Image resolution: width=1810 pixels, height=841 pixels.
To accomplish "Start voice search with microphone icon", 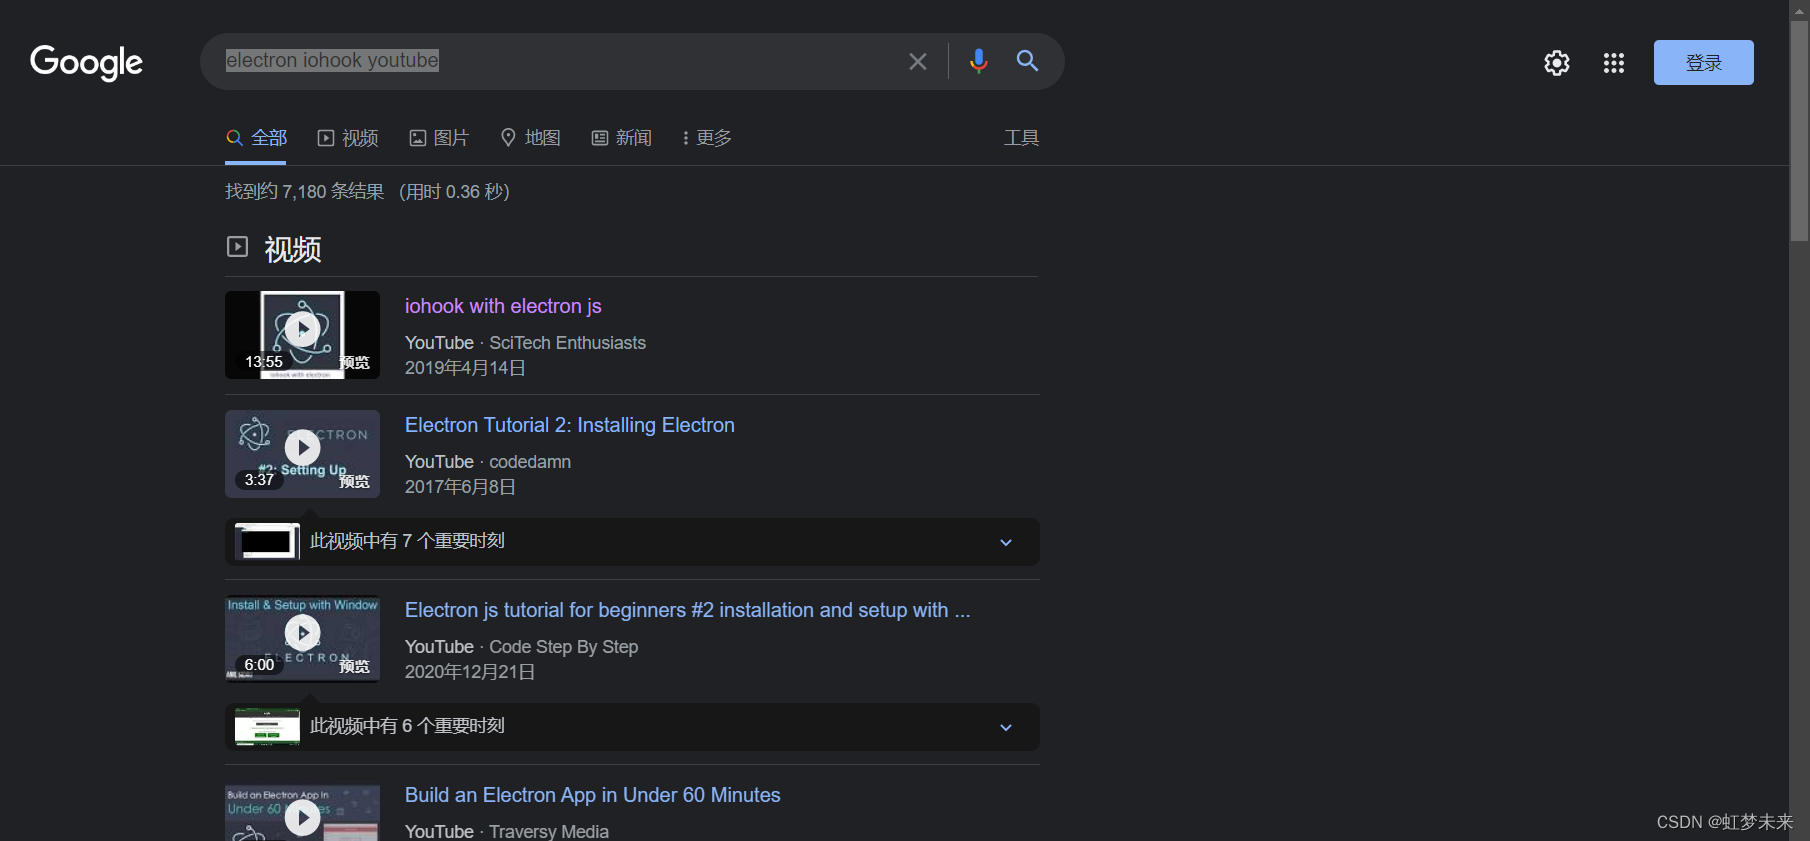I will click(978, 61).
